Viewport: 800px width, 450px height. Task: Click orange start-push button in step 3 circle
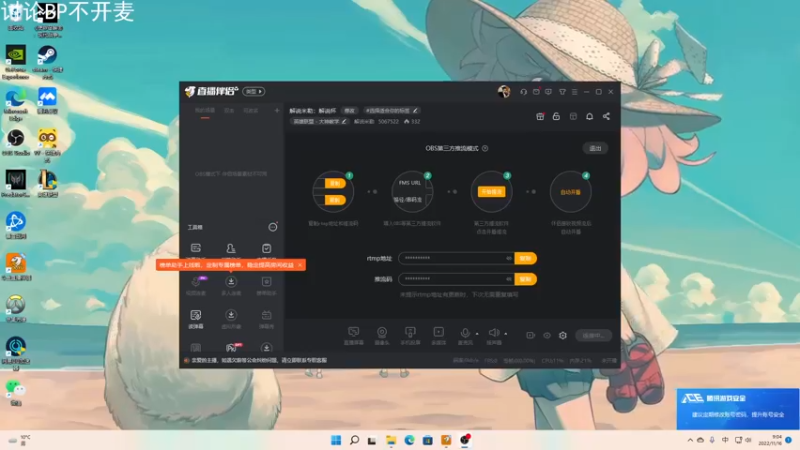pos(491,192)
